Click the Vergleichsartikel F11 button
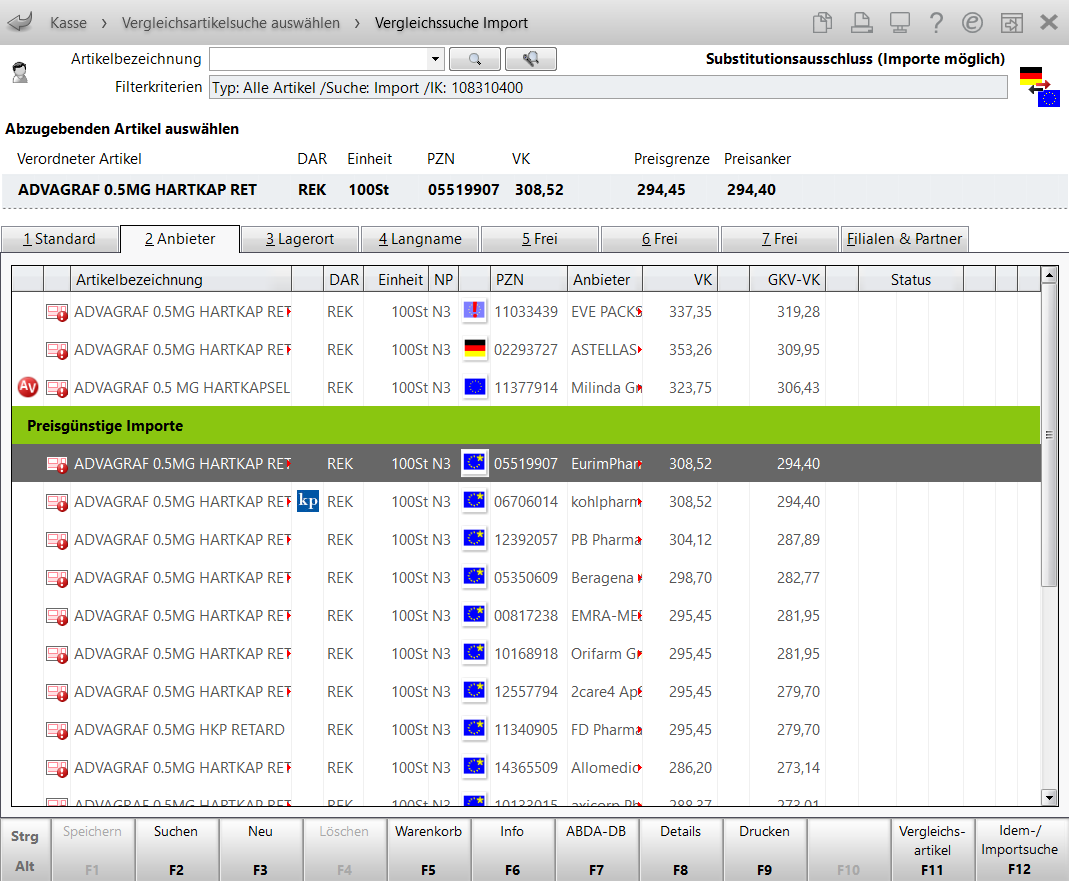This screenshot has width=1069, height=881. click(x=932, y=850)
